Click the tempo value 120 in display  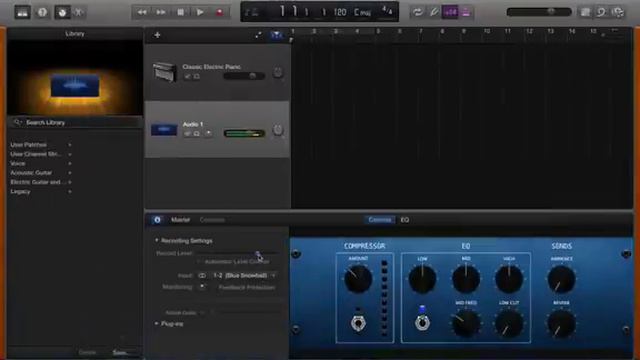340,12
